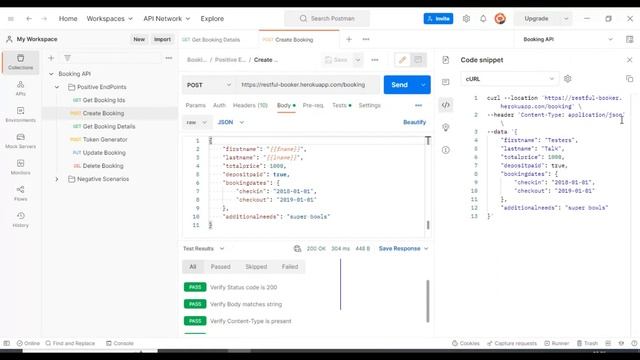Open the related requests lightbulb icon
The width and height of the screenshot is (640, 360).
coord(446,127)
